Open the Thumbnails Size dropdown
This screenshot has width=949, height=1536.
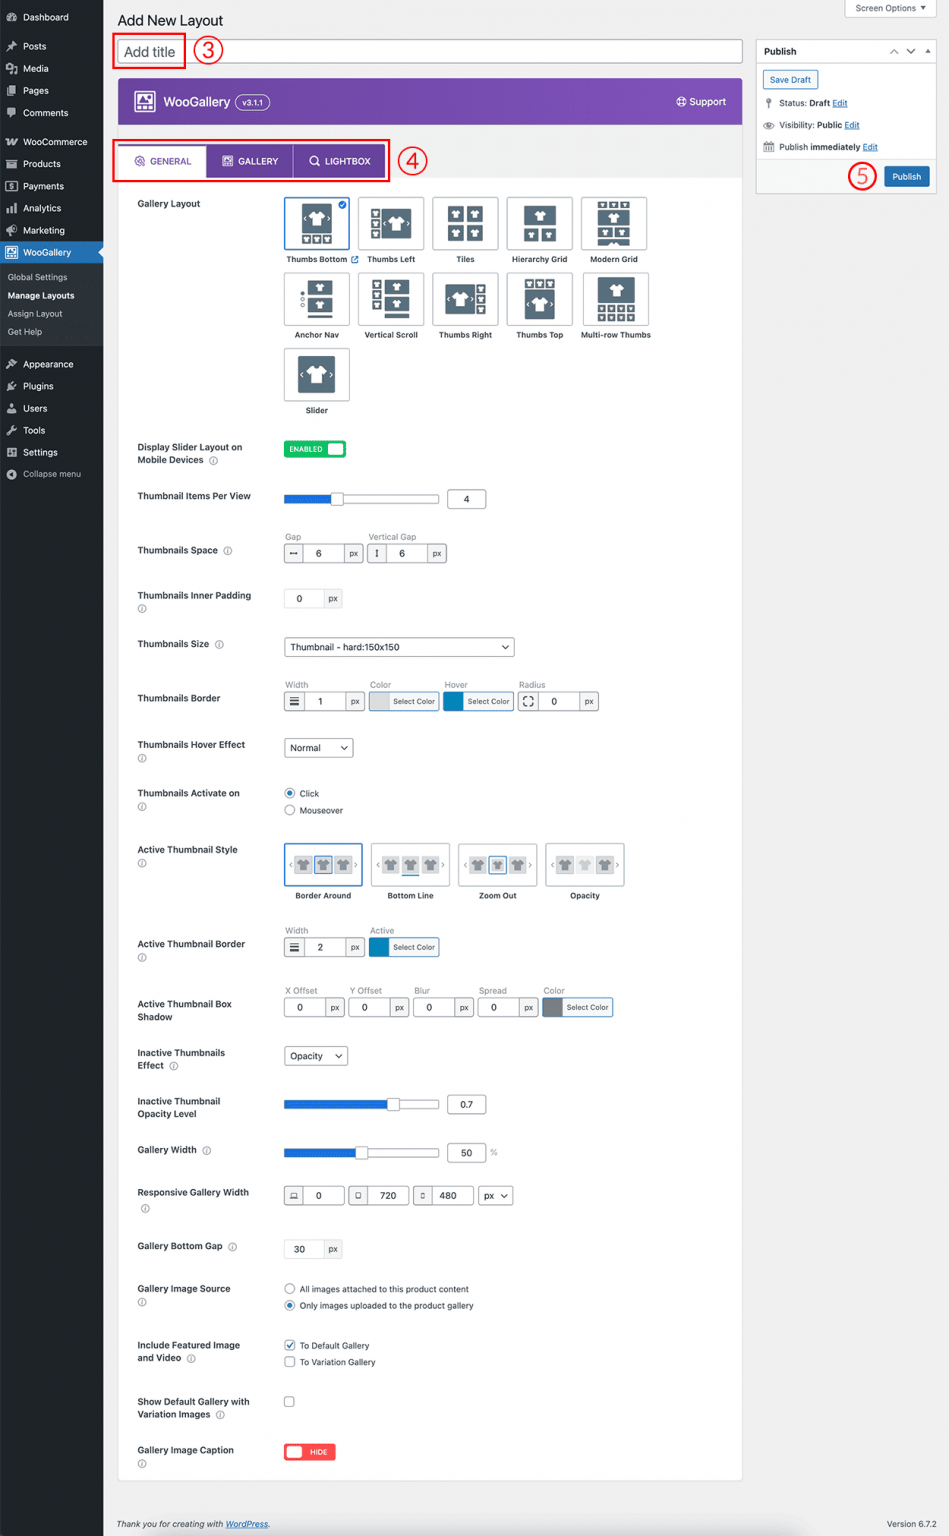[398, 647]
